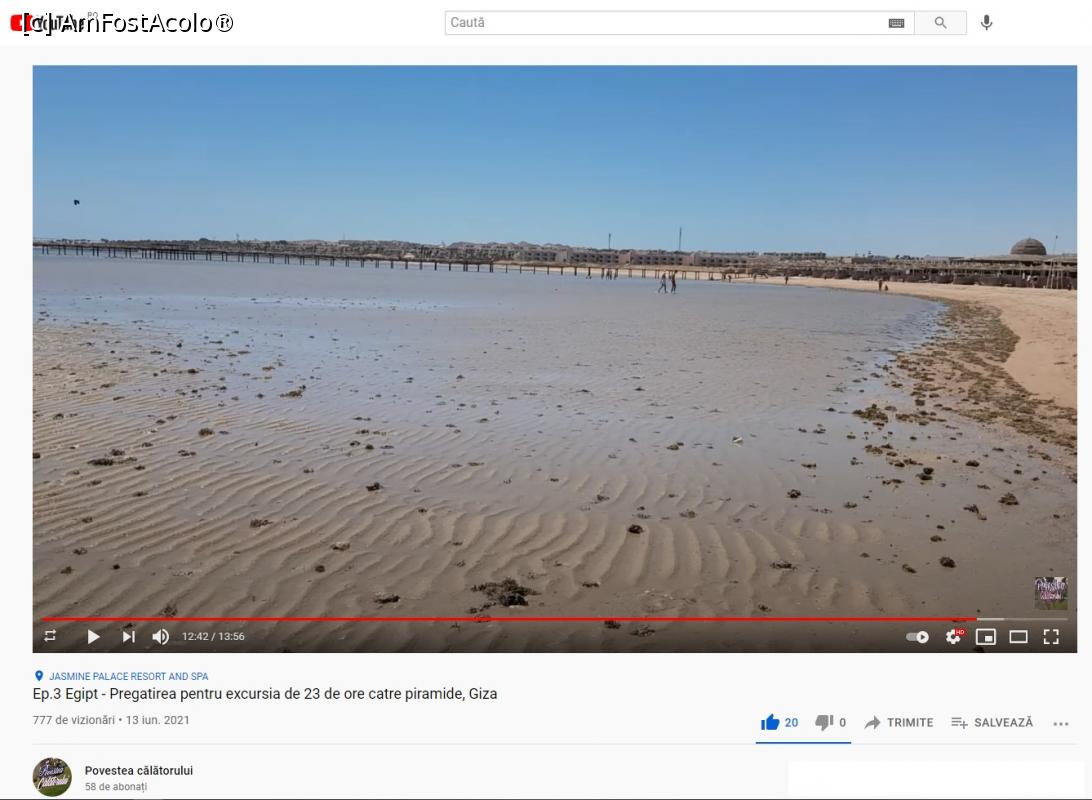
Task: Mute the video volume
Action: tap(160, 636)
